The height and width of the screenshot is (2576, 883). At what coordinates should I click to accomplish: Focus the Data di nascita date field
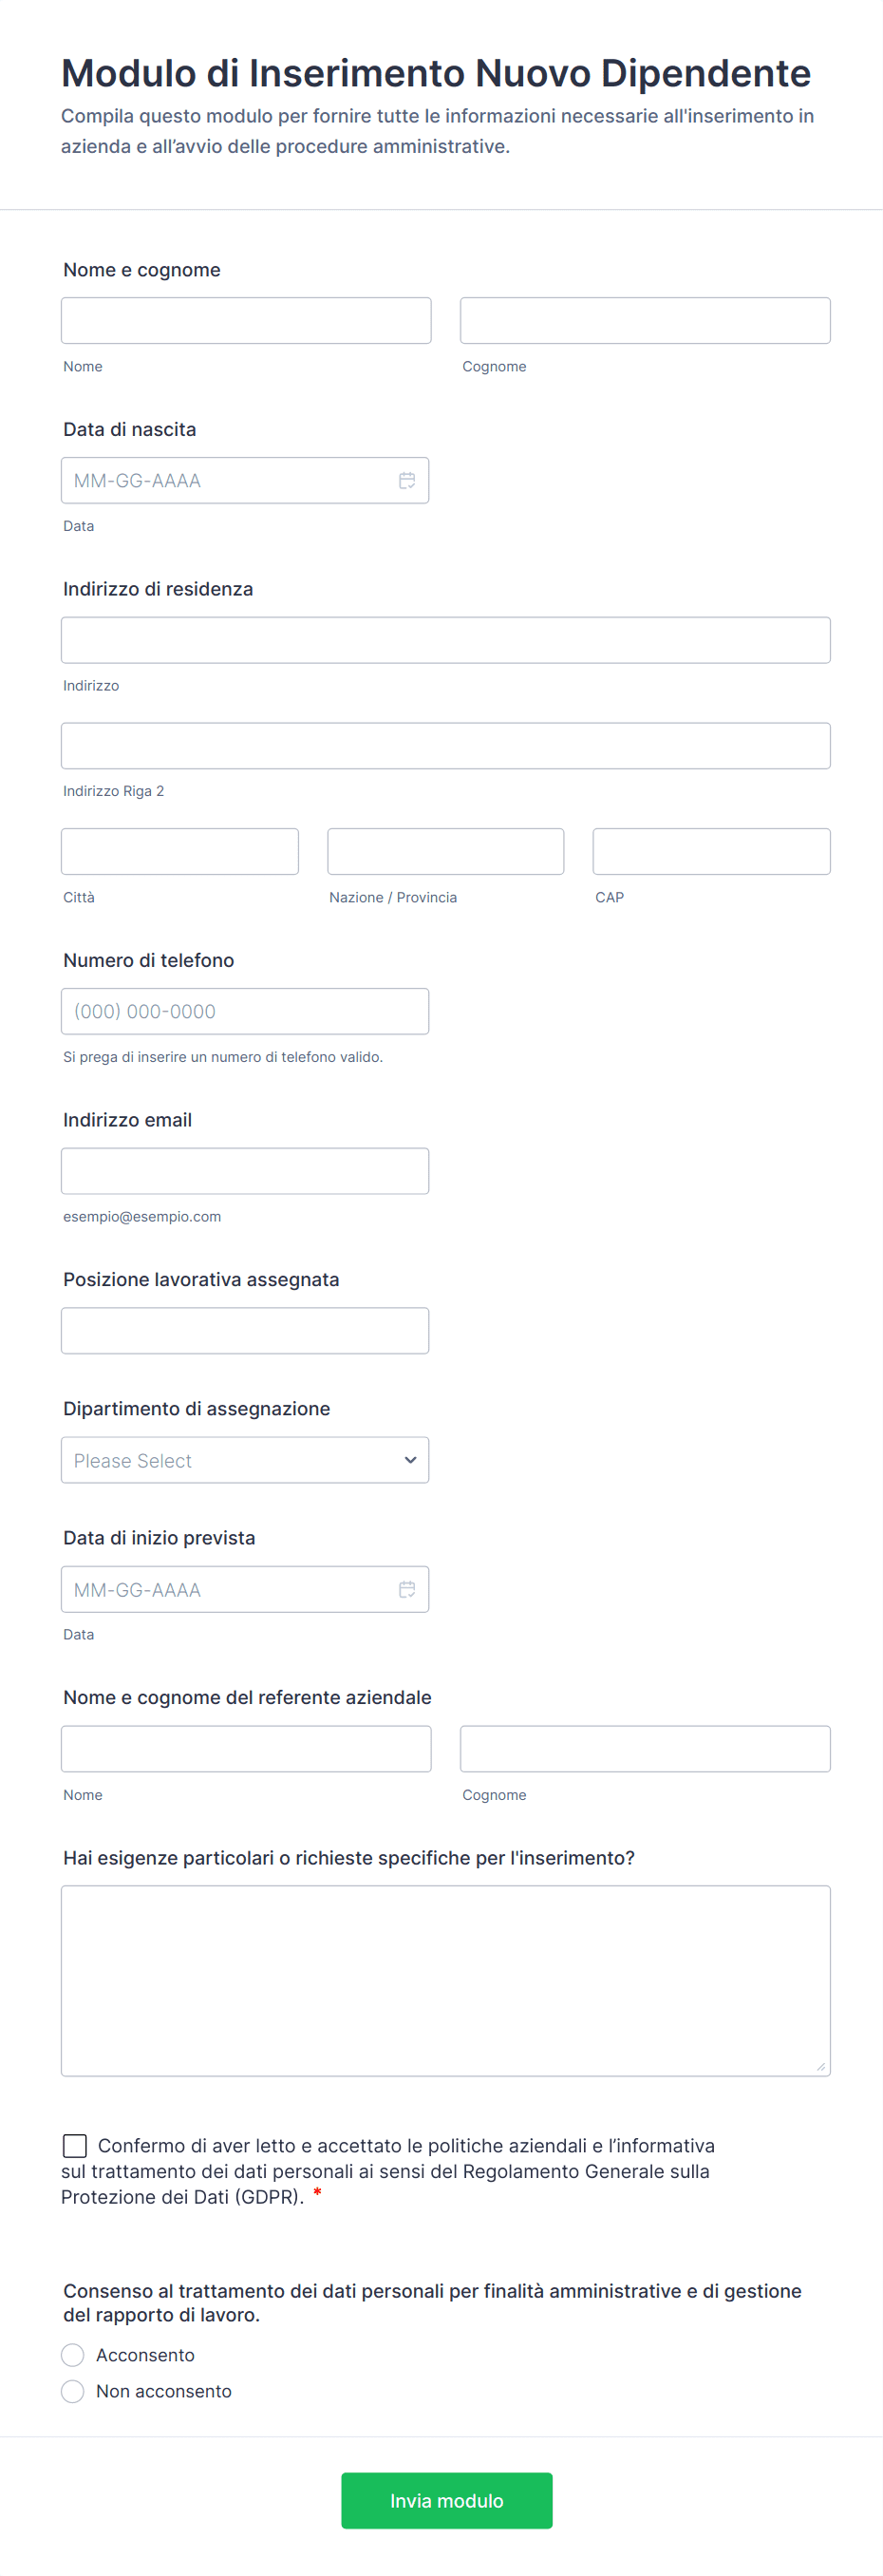coord(225,481)
